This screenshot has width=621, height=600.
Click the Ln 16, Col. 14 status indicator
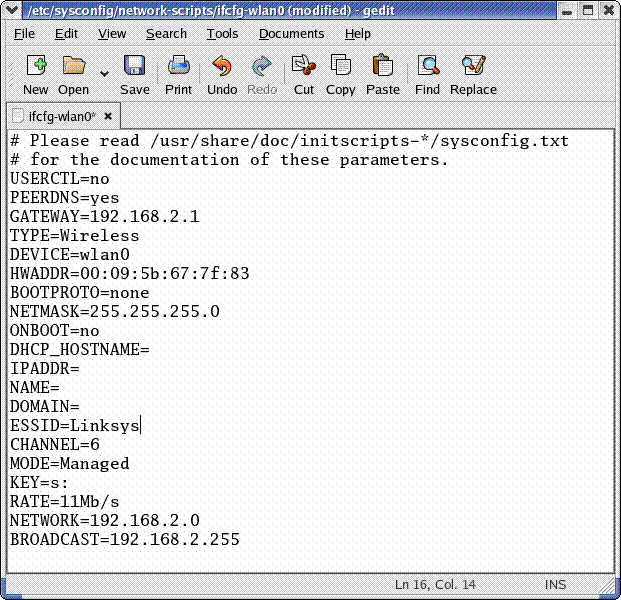tap(435, 585)
